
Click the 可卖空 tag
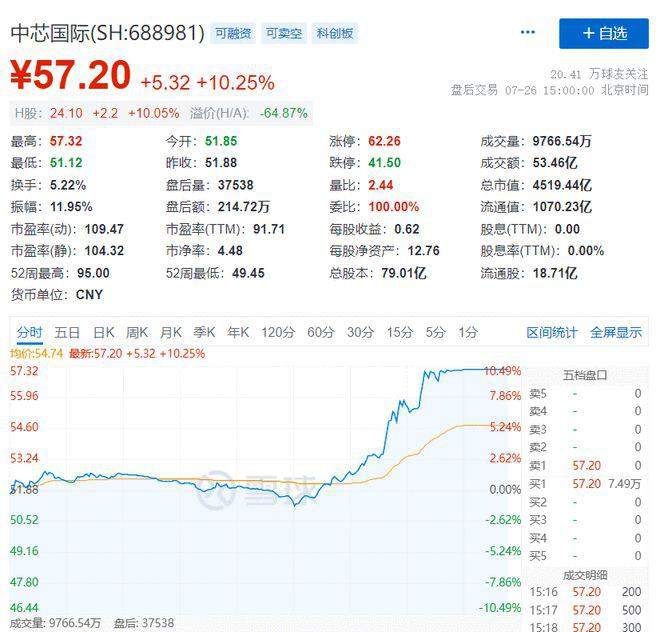284,33
